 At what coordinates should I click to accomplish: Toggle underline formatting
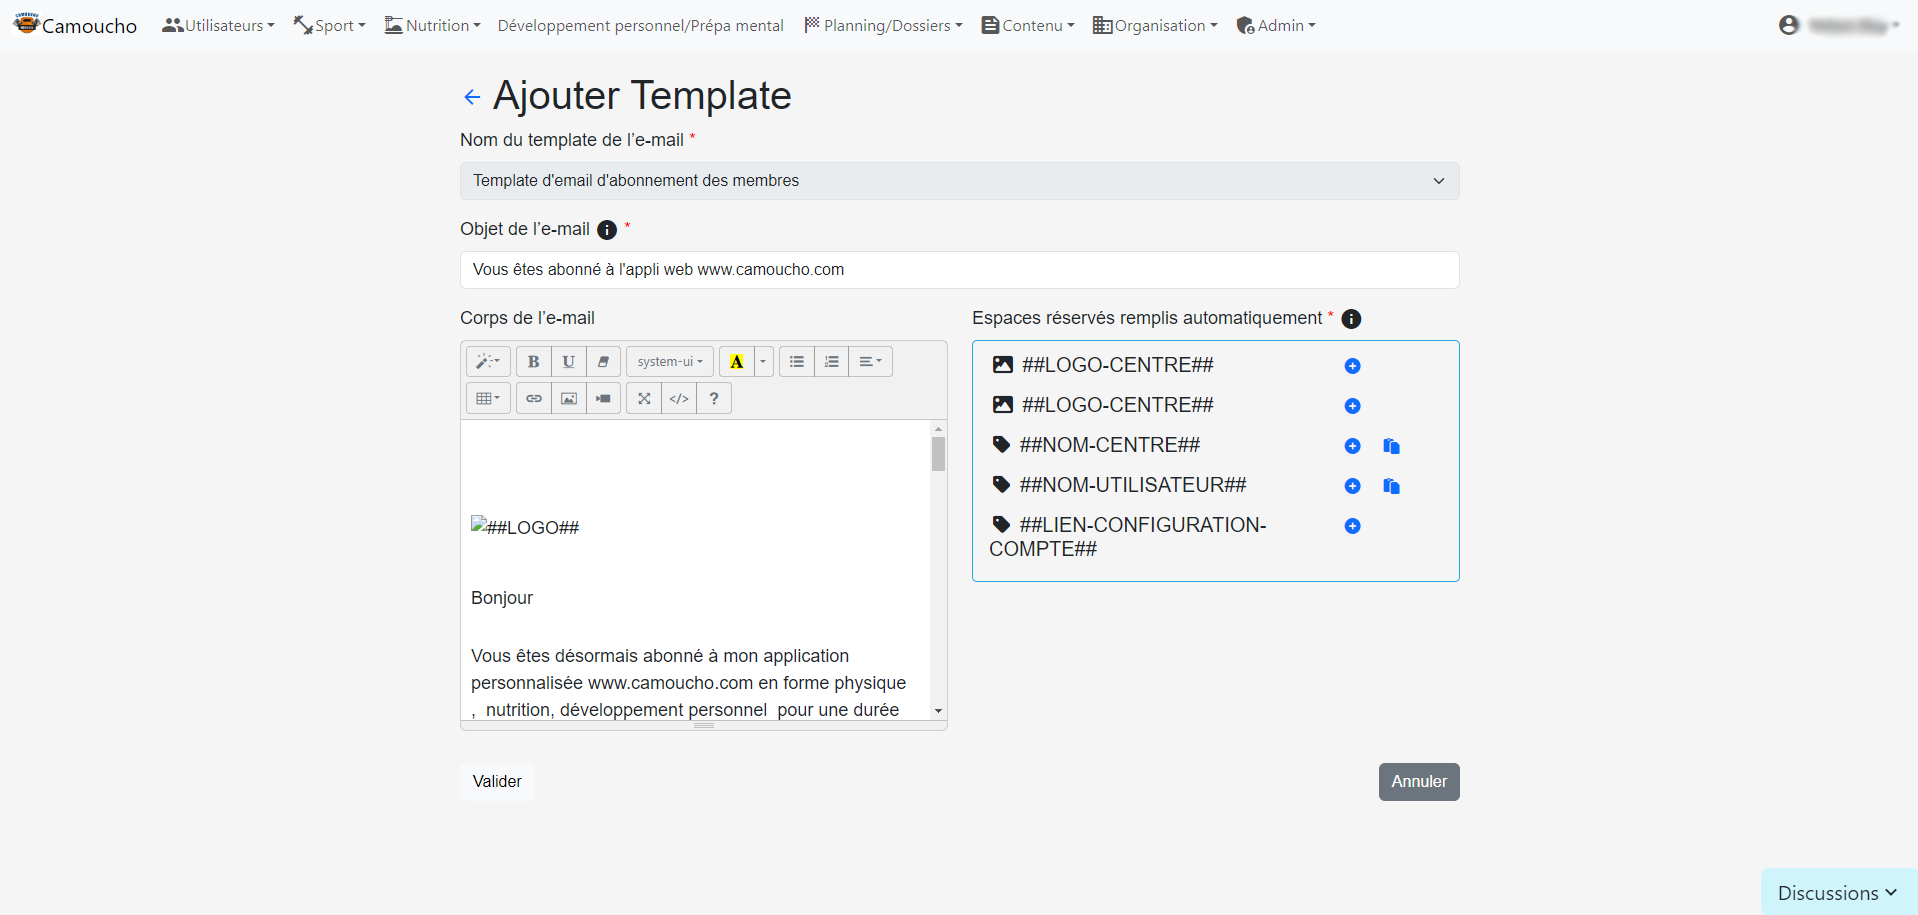click(569, 361)
